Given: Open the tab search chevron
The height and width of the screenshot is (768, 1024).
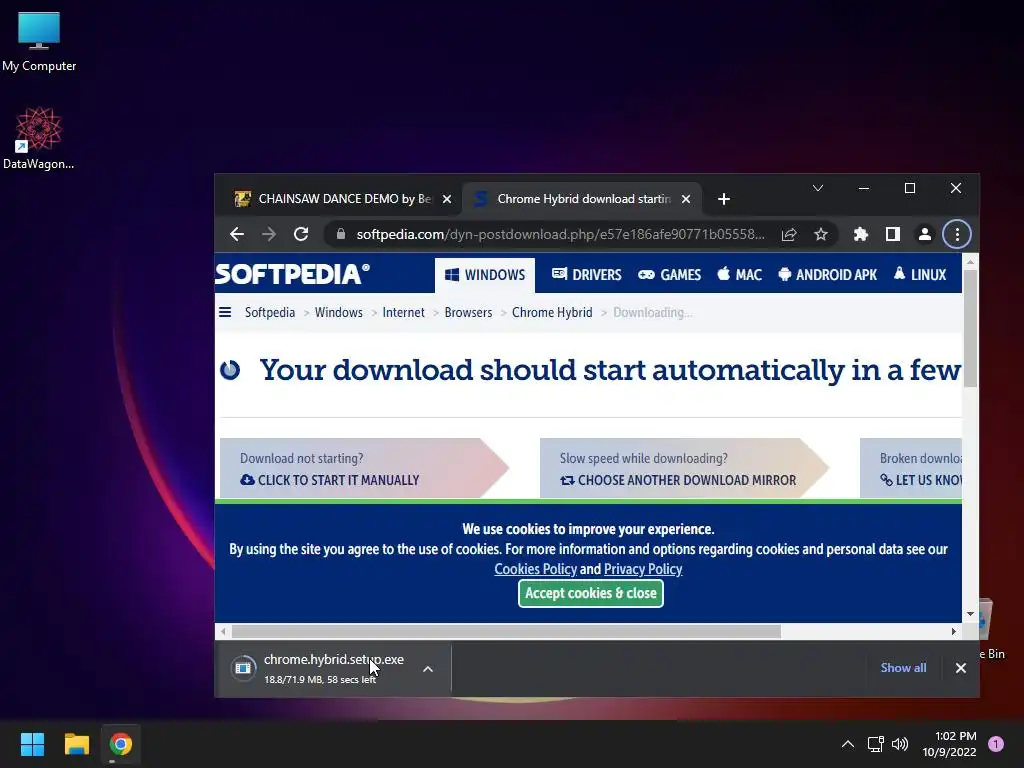Looking at the screenshot, I should point(818,189).
